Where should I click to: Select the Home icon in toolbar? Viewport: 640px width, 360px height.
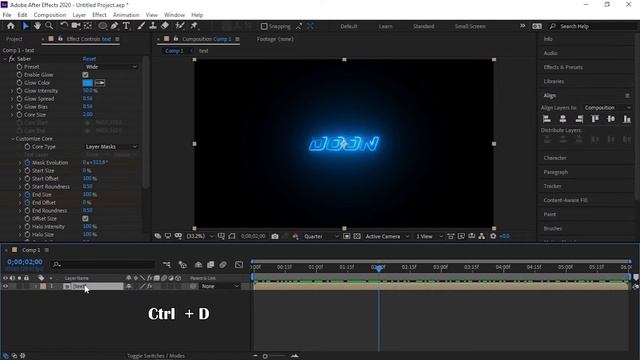click(11, 26)
